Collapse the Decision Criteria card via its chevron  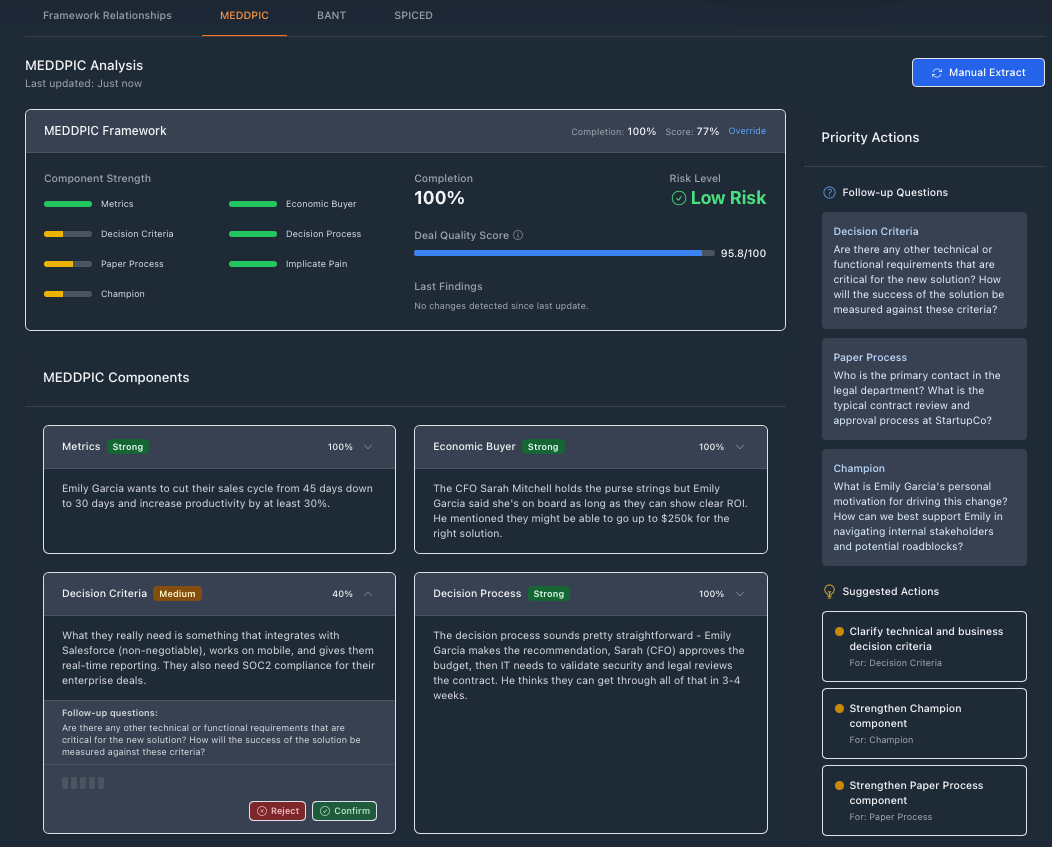(x=366, y=593)
